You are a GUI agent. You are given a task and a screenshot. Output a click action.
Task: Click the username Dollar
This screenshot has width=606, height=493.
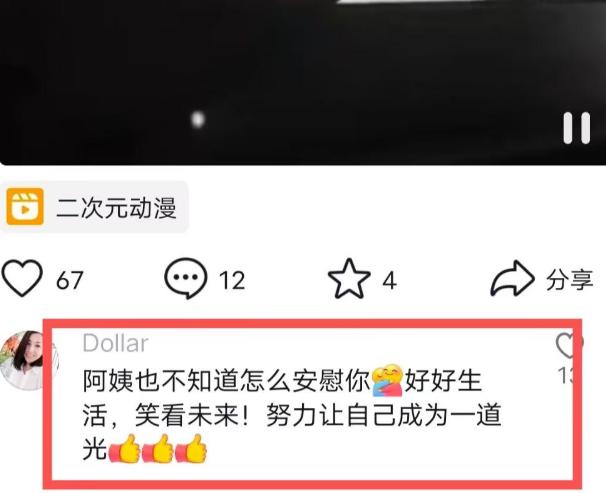[116, 343]
